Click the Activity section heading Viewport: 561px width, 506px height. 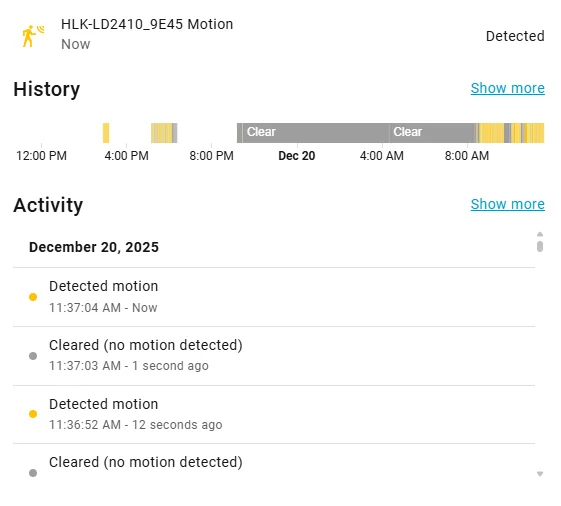coord(48,205)
